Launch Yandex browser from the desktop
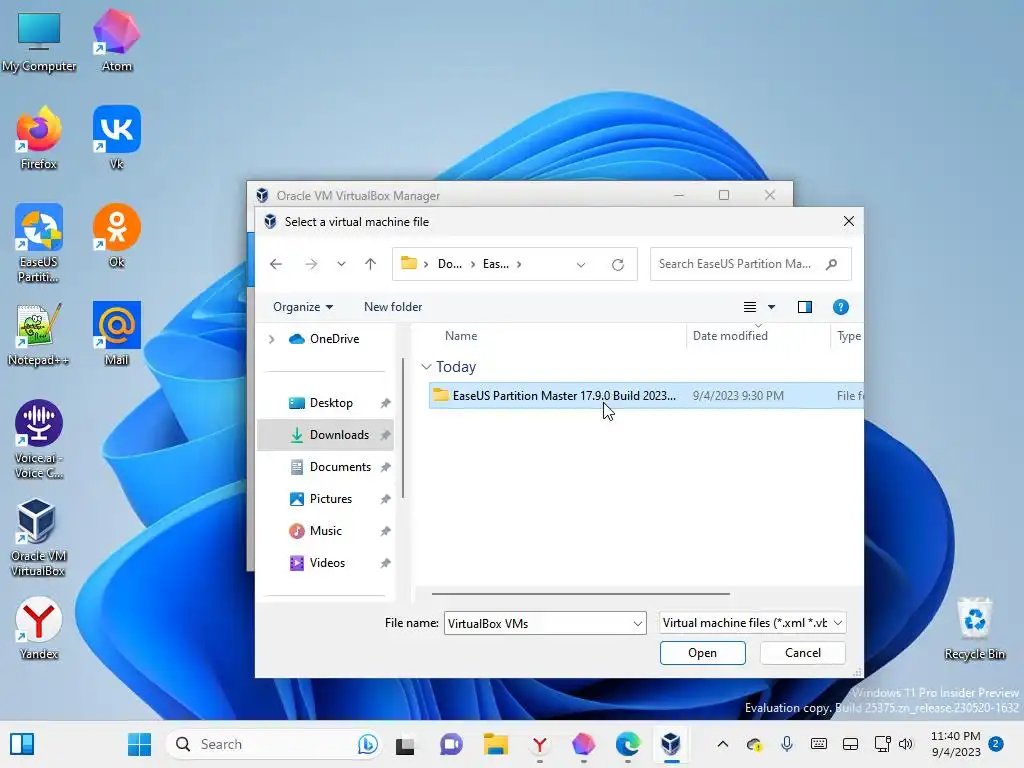Screen dimensions: 1024x768 pos(39,628)
